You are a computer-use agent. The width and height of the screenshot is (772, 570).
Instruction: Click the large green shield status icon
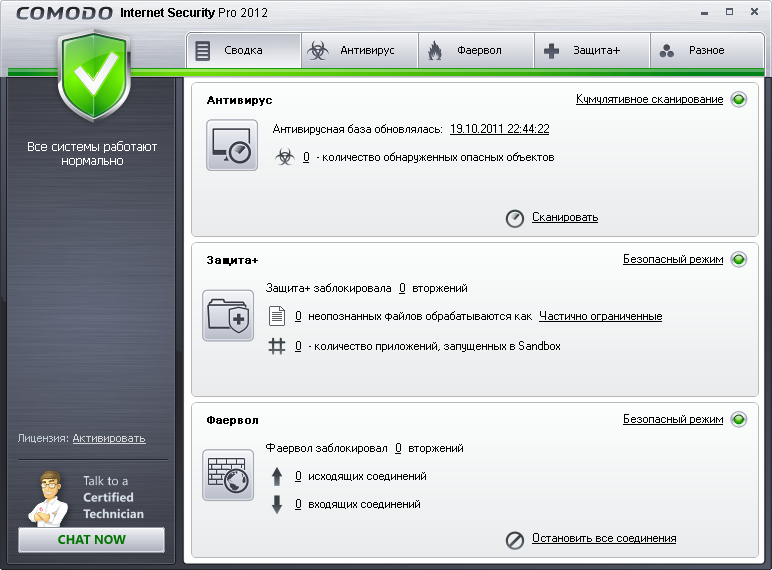(x=94, y=75)
